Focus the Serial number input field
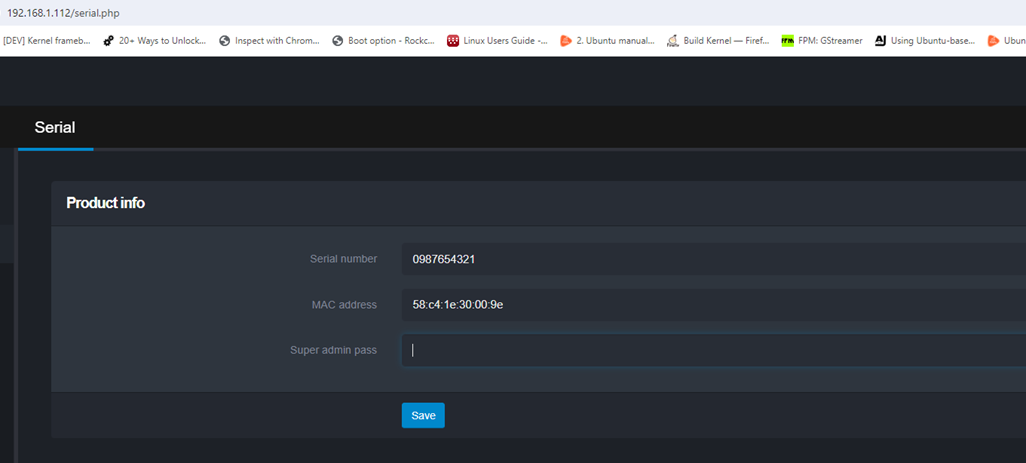The image size is (1026, 463). 710,259
